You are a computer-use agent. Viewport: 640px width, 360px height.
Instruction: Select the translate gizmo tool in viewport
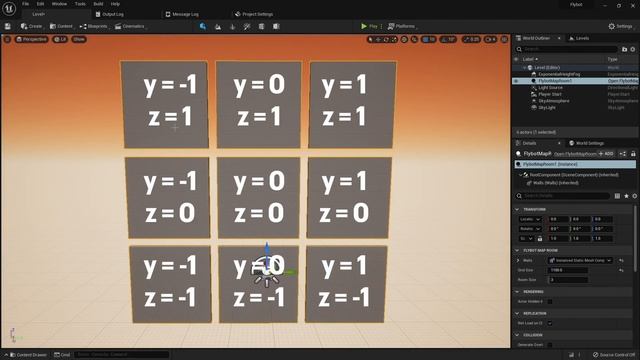[378, 40]
